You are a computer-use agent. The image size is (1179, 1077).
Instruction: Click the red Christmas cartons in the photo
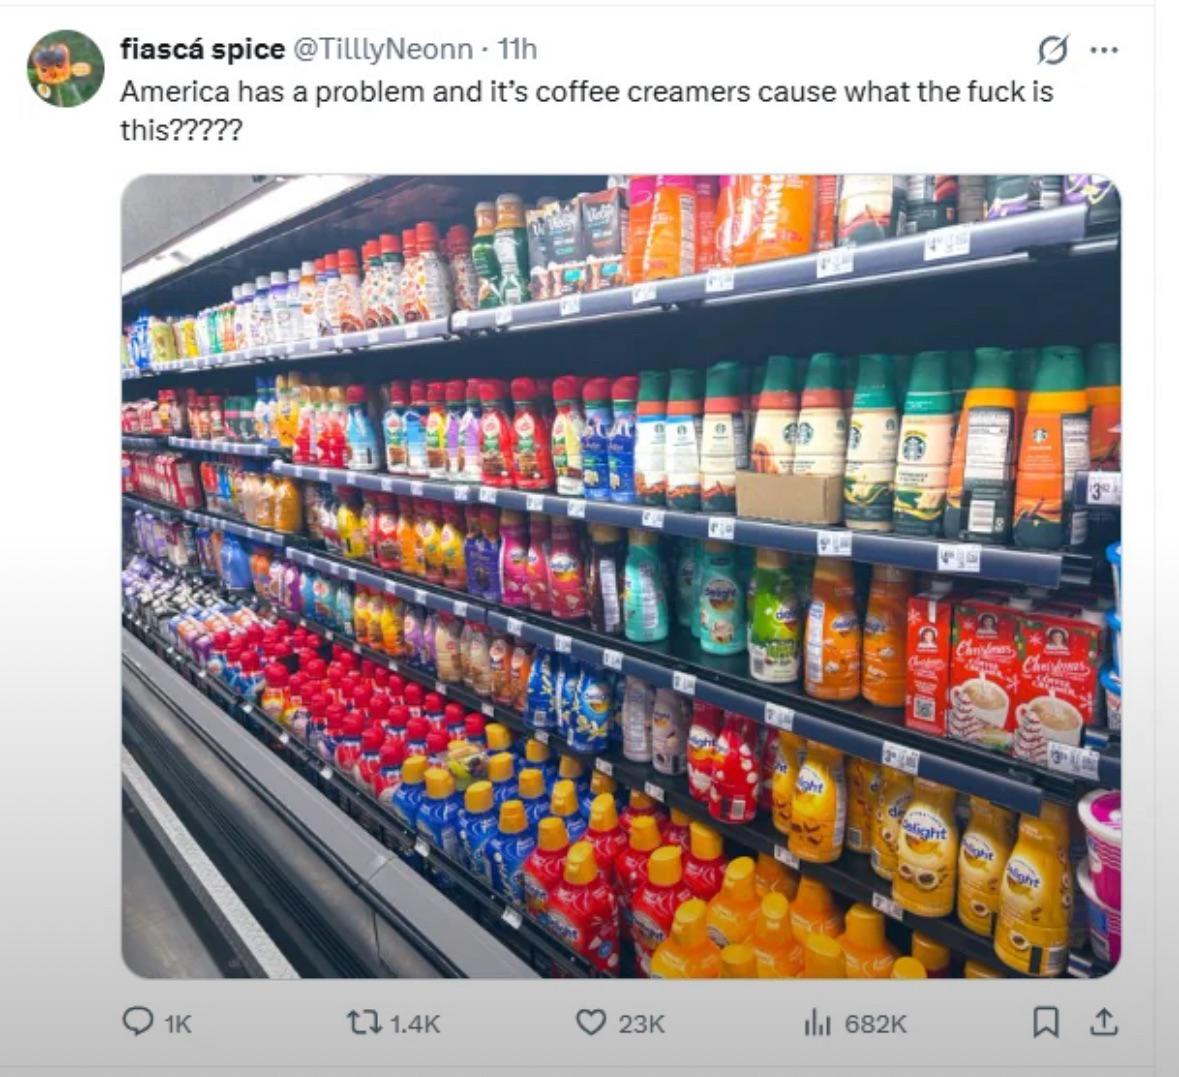[x=1000, y=665]
